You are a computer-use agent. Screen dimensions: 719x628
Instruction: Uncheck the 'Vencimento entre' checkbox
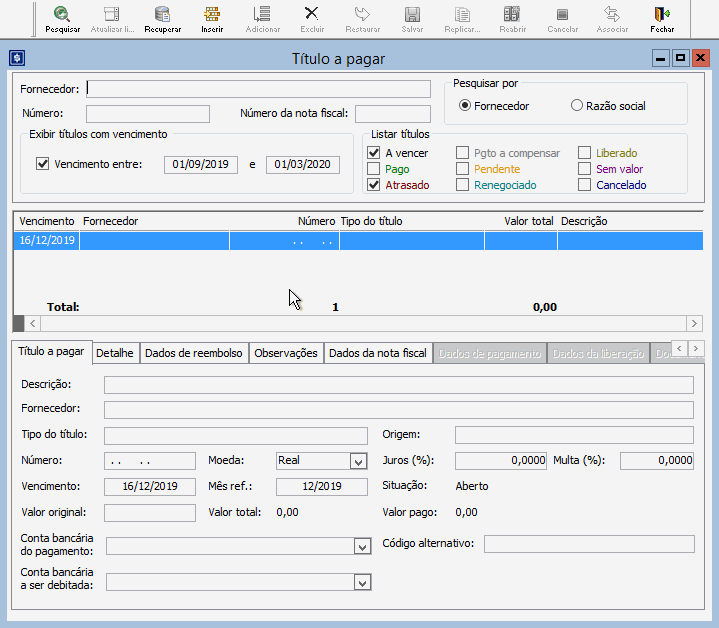point(42,164)
